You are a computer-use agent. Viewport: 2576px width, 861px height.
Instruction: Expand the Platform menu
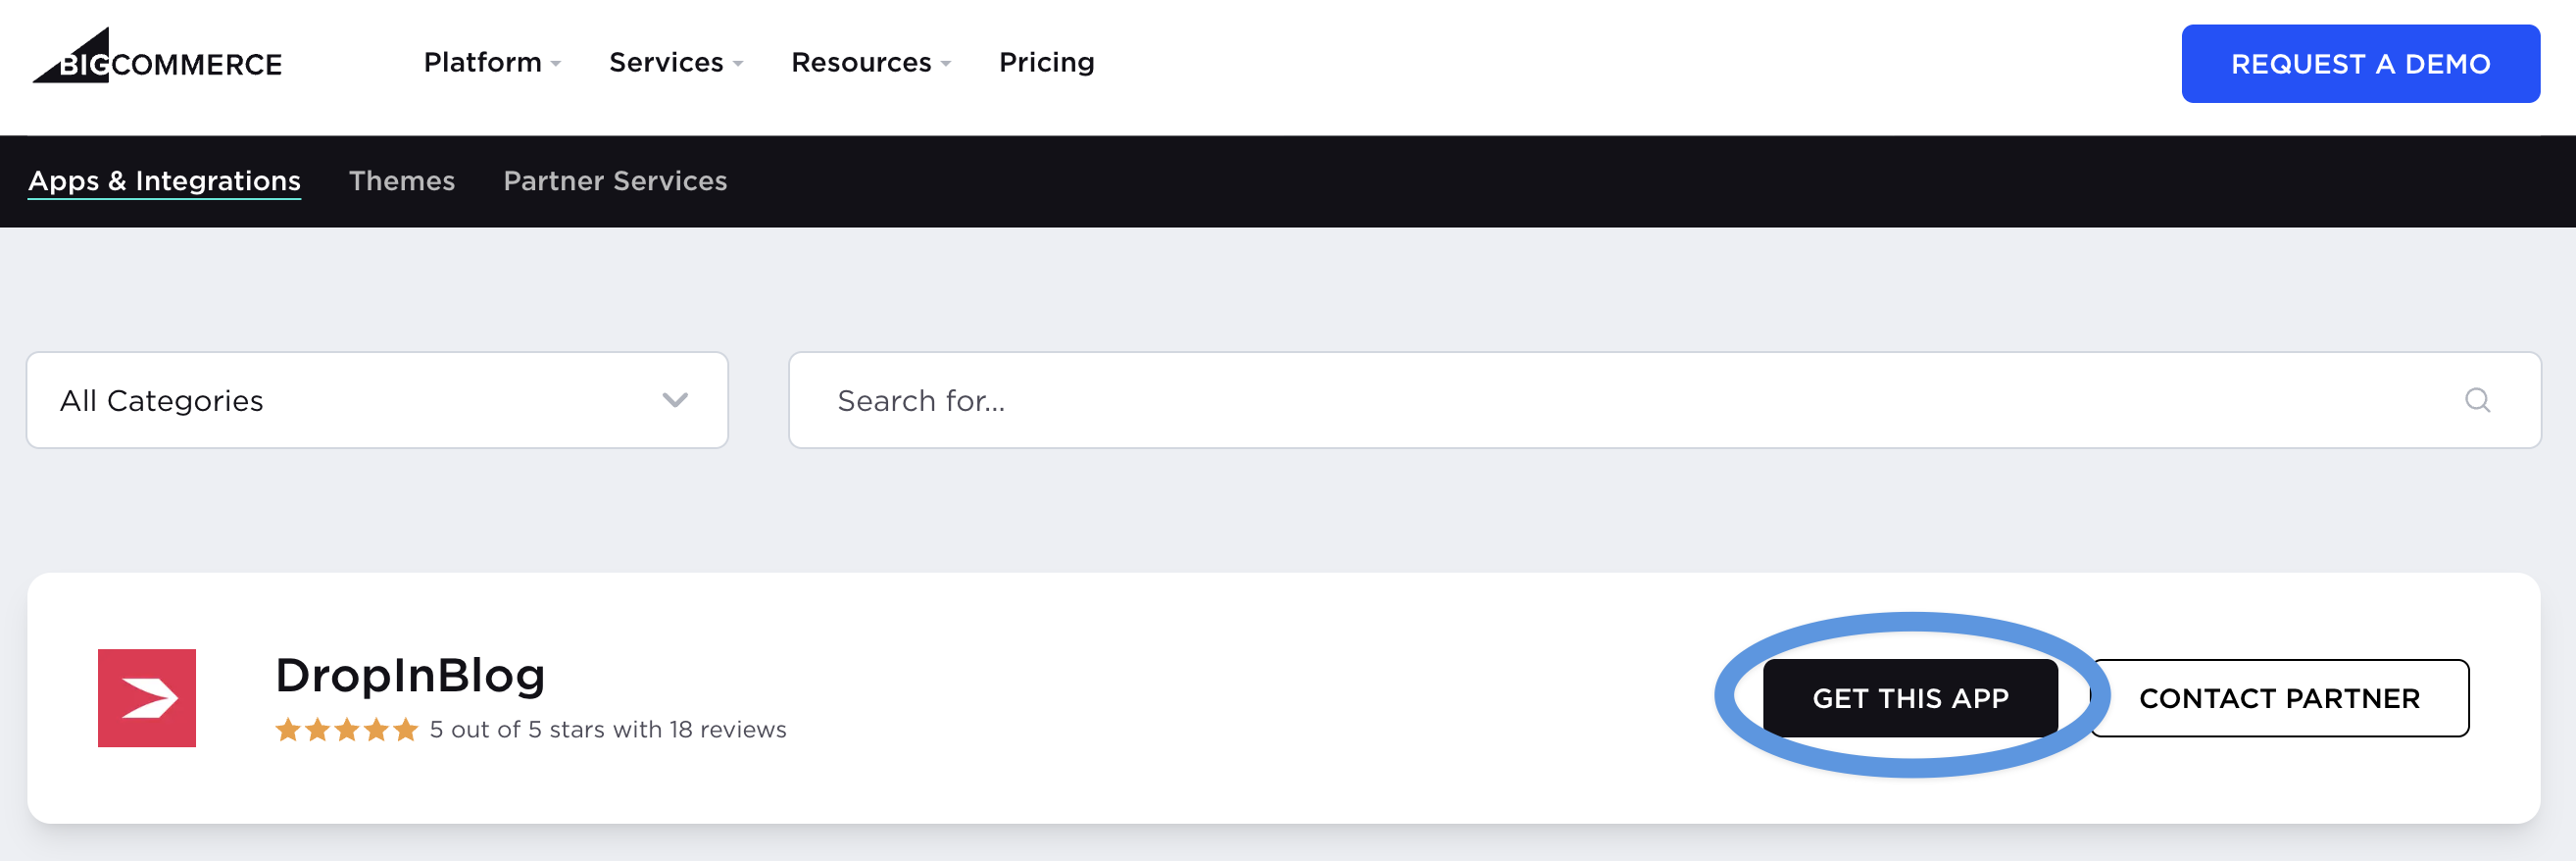coord(491,63)
